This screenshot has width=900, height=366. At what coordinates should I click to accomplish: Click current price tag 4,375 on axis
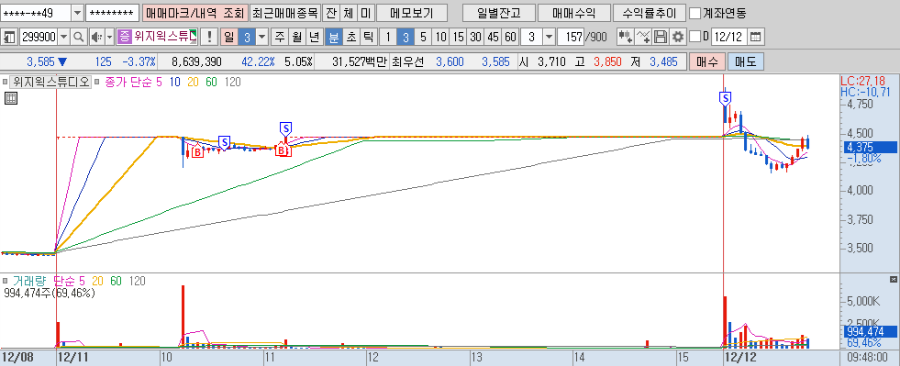869,147
